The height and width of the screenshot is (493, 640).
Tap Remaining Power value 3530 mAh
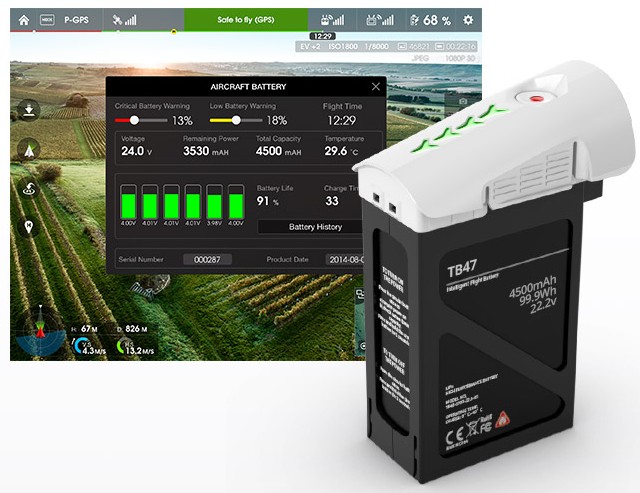(x=206, y=151)
